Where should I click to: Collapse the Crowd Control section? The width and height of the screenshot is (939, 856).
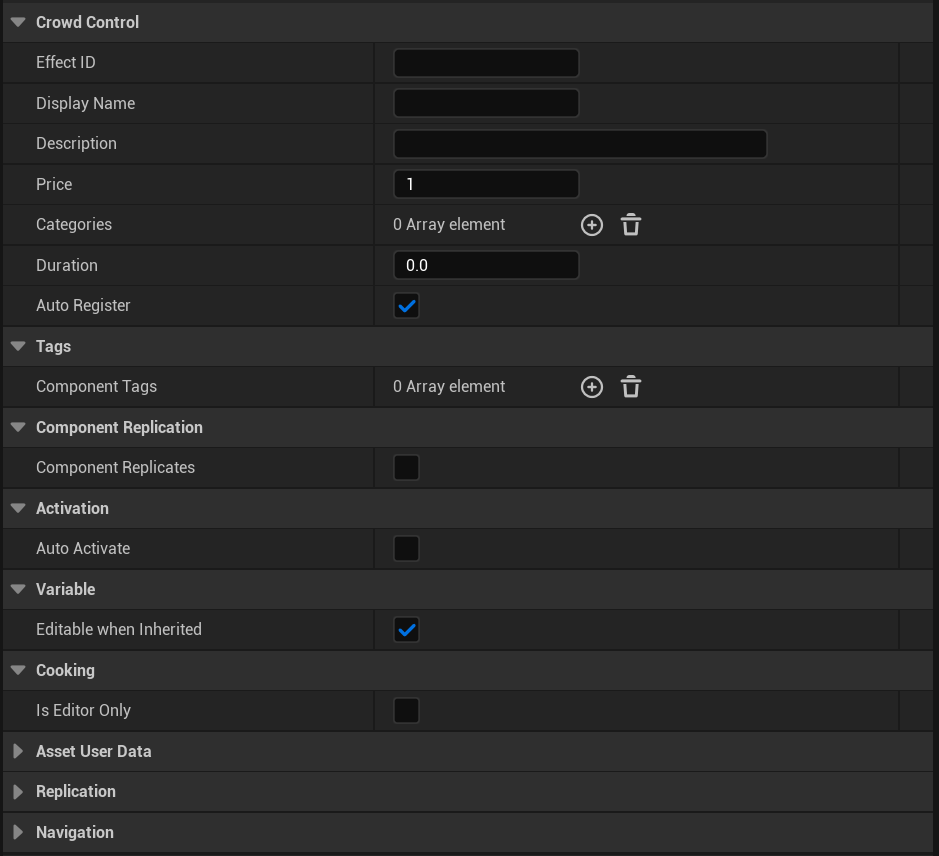(18, 23)
